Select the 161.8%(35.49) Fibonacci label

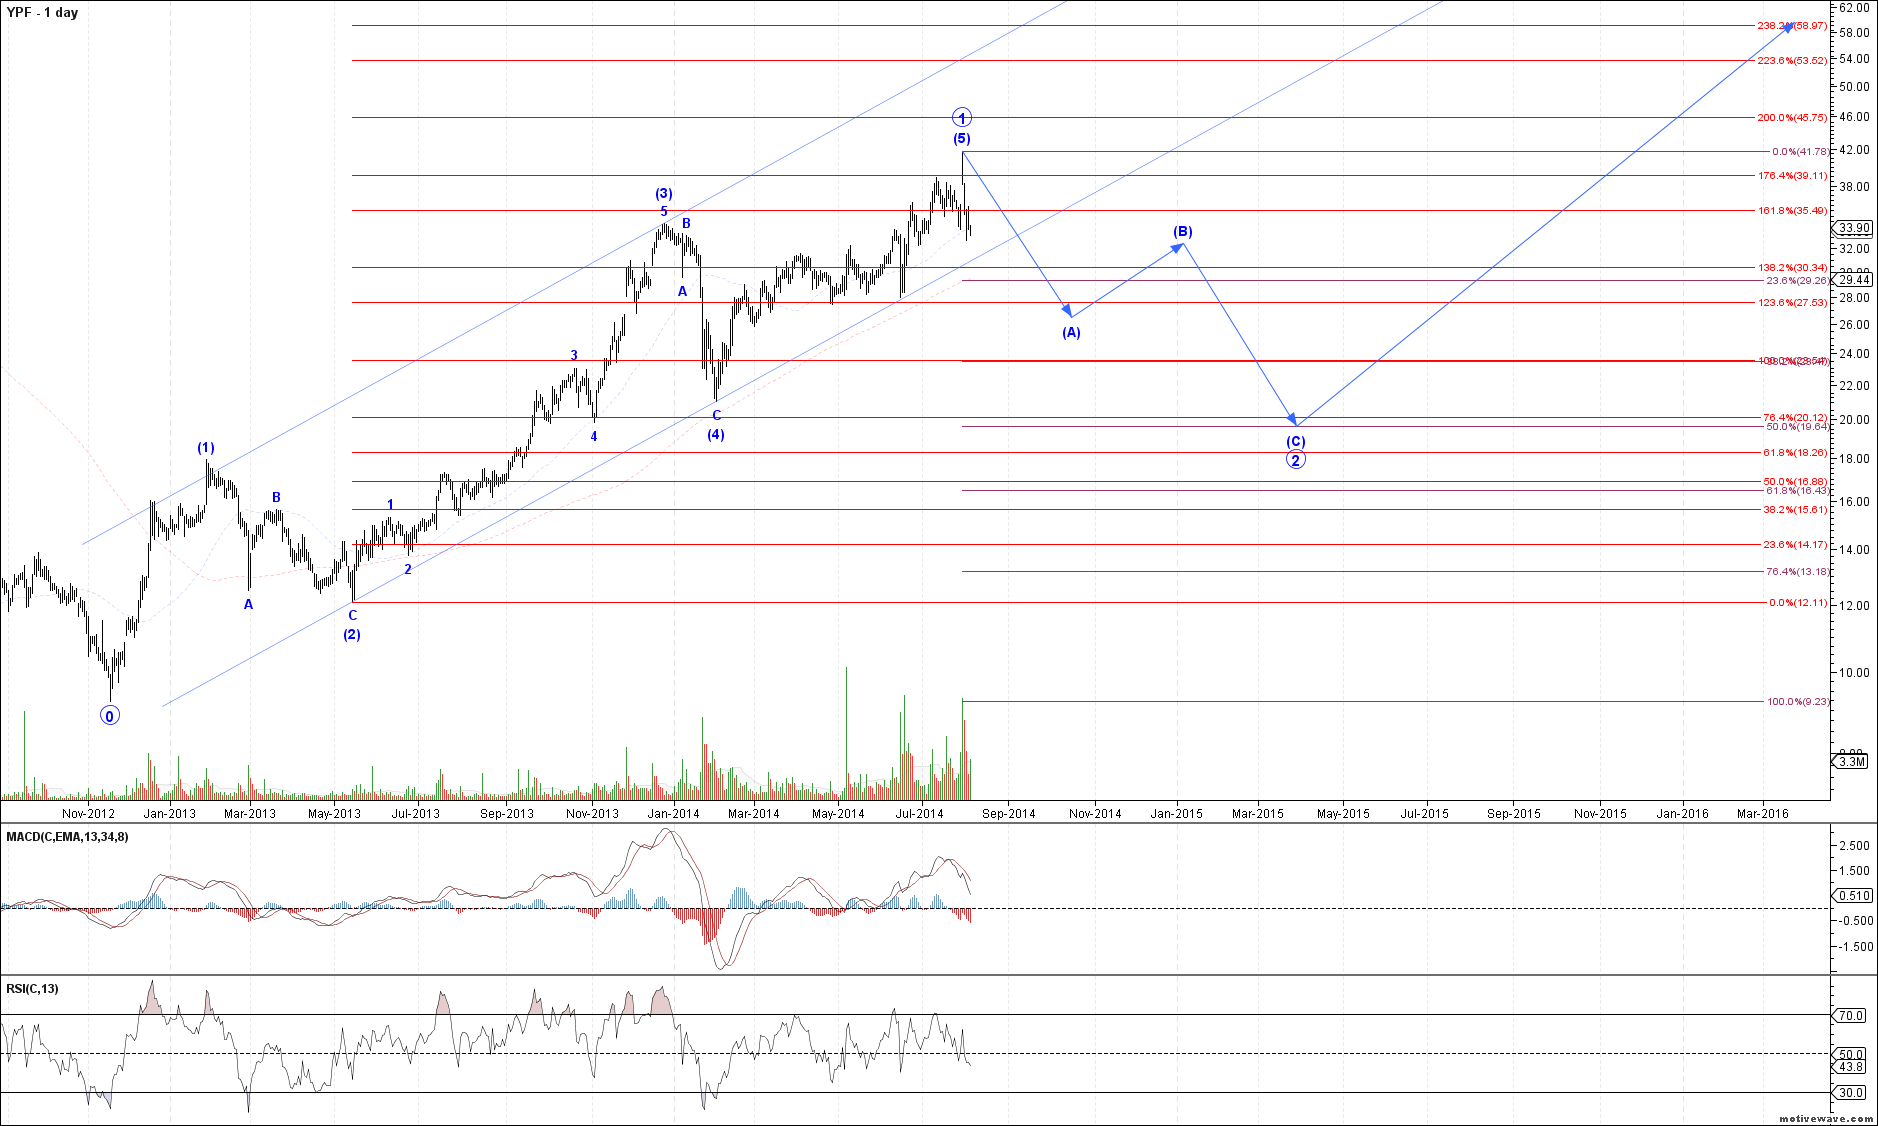click(1792, 210)
